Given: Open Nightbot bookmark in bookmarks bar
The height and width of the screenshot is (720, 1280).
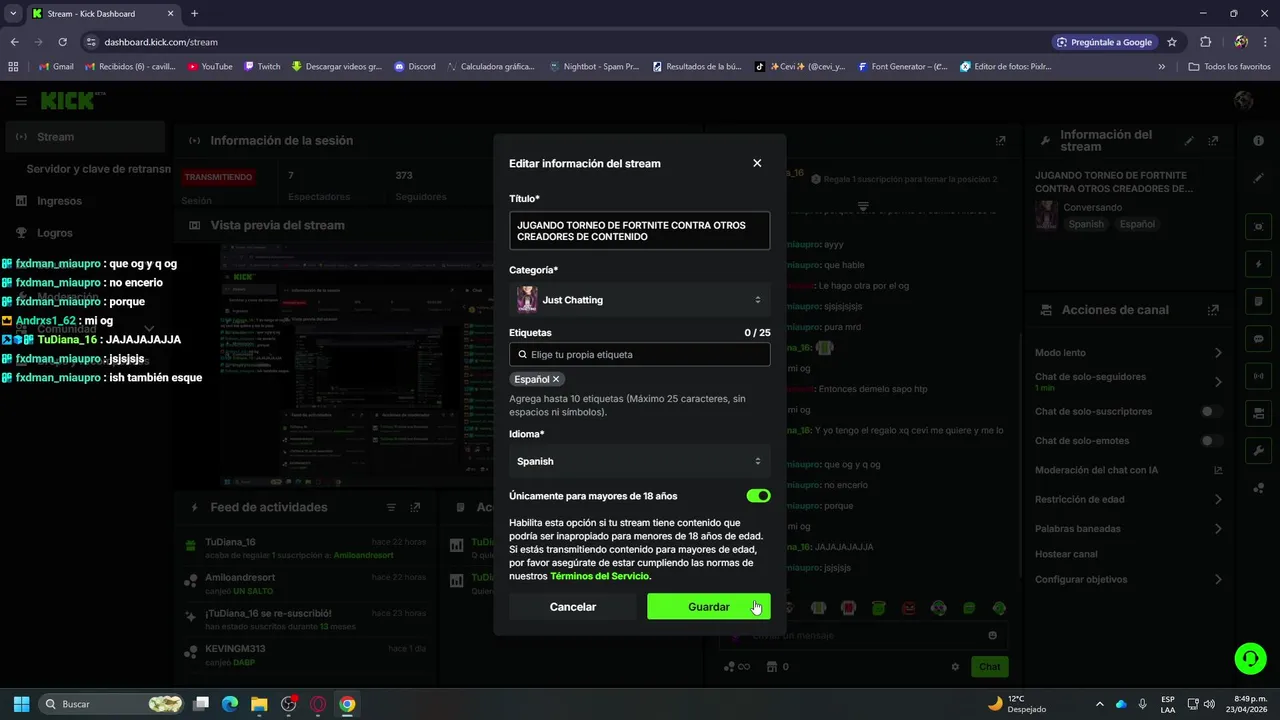Looking at the screenshot, I should [x=594, y=67].
